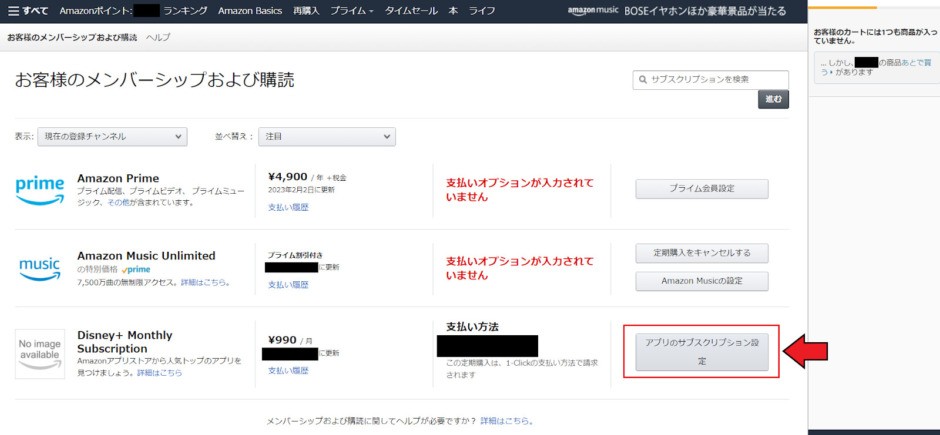Click the amazon music logo in top banner
The width and height of the screenshot is (940, 435).
593,11
